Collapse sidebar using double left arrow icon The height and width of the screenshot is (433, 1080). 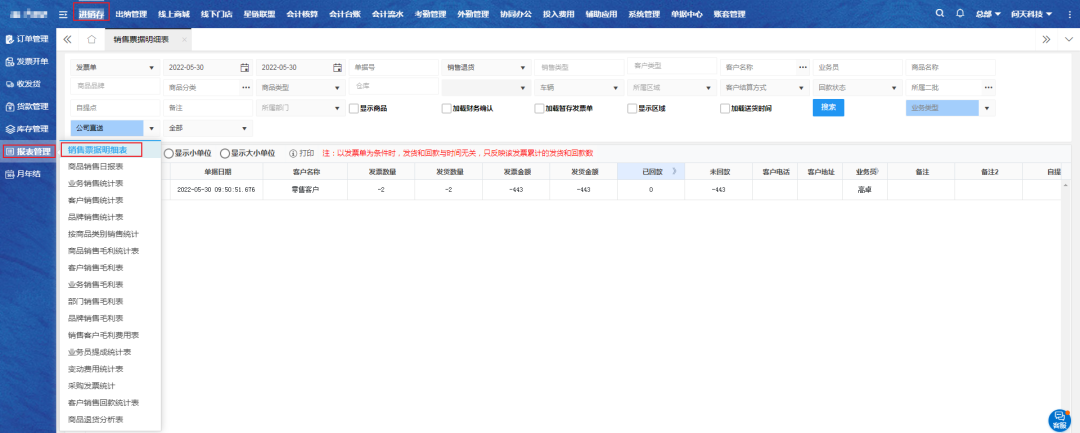click(x=67, y=39)
